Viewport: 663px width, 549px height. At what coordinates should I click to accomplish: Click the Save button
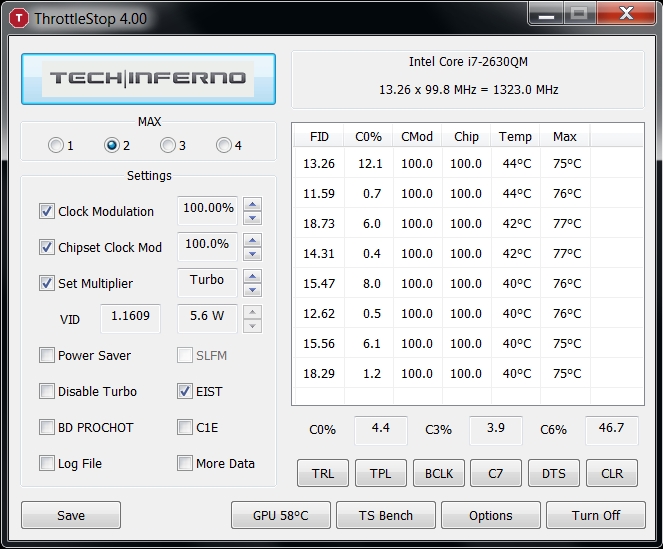coord(71,515)
